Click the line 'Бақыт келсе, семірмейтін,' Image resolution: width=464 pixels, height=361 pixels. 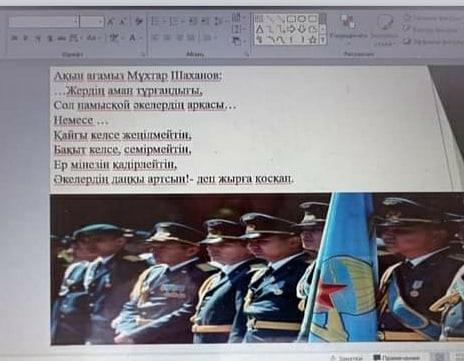point(123,150)
